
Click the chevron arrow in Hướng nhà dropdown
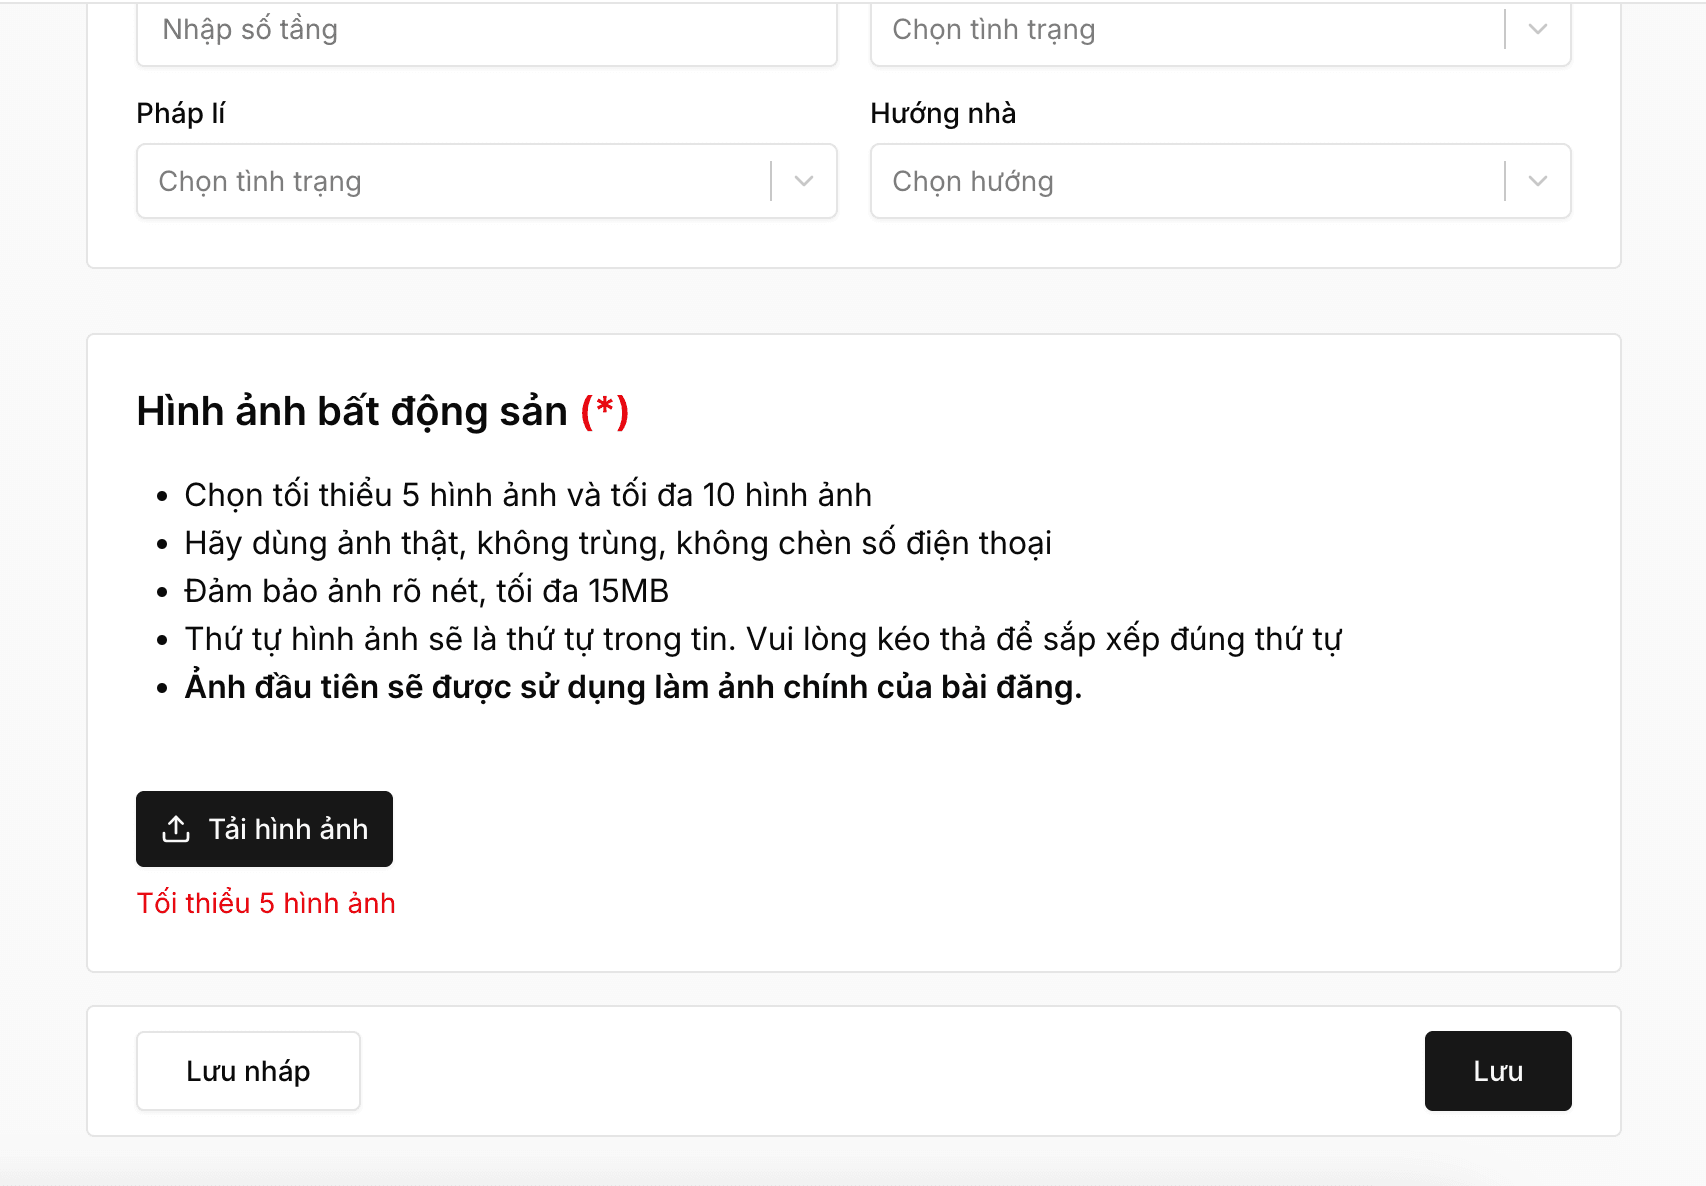[x=1538, y=181]
